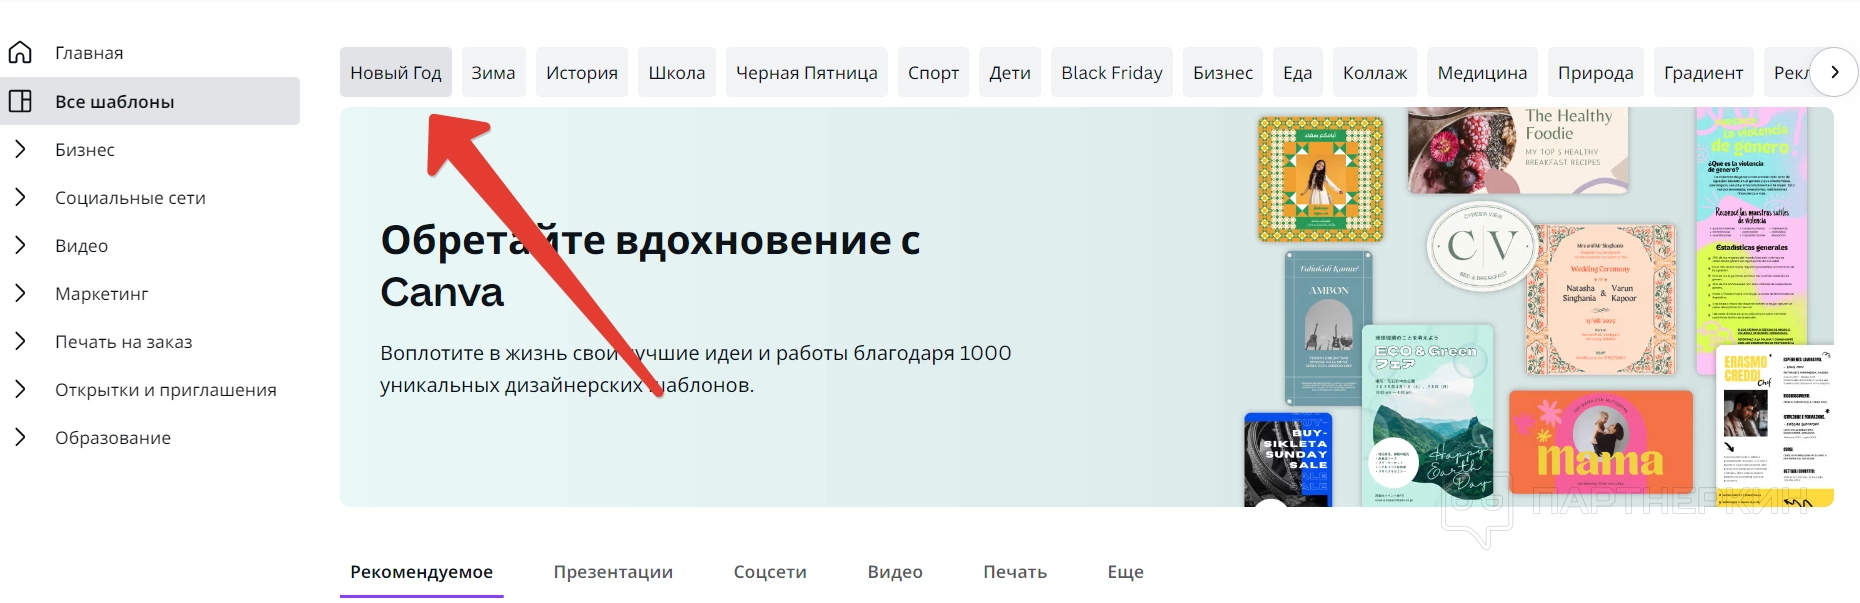1860x603 pixels.
Task: Open the pink violencia de género infographic
Action: pyautogui.click(x=1751, y=240)
